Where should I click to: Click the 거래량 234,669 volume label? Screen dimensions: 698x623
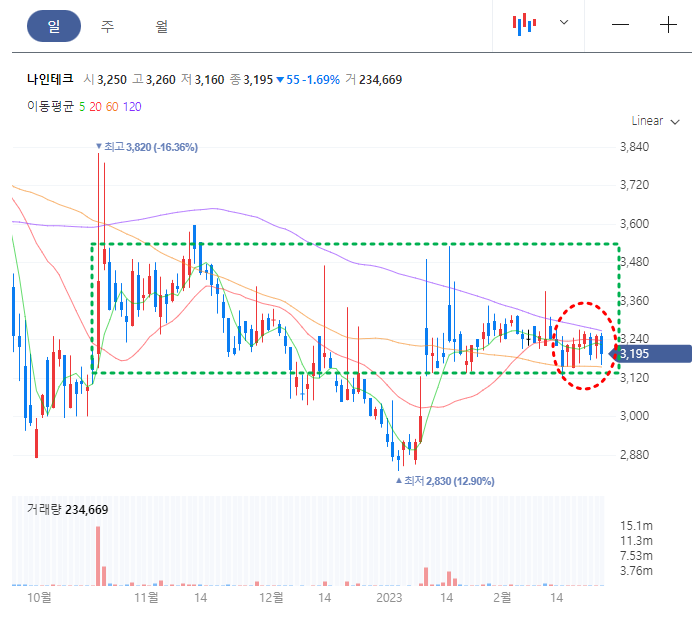pyautogui.click(x=68, y=510)
